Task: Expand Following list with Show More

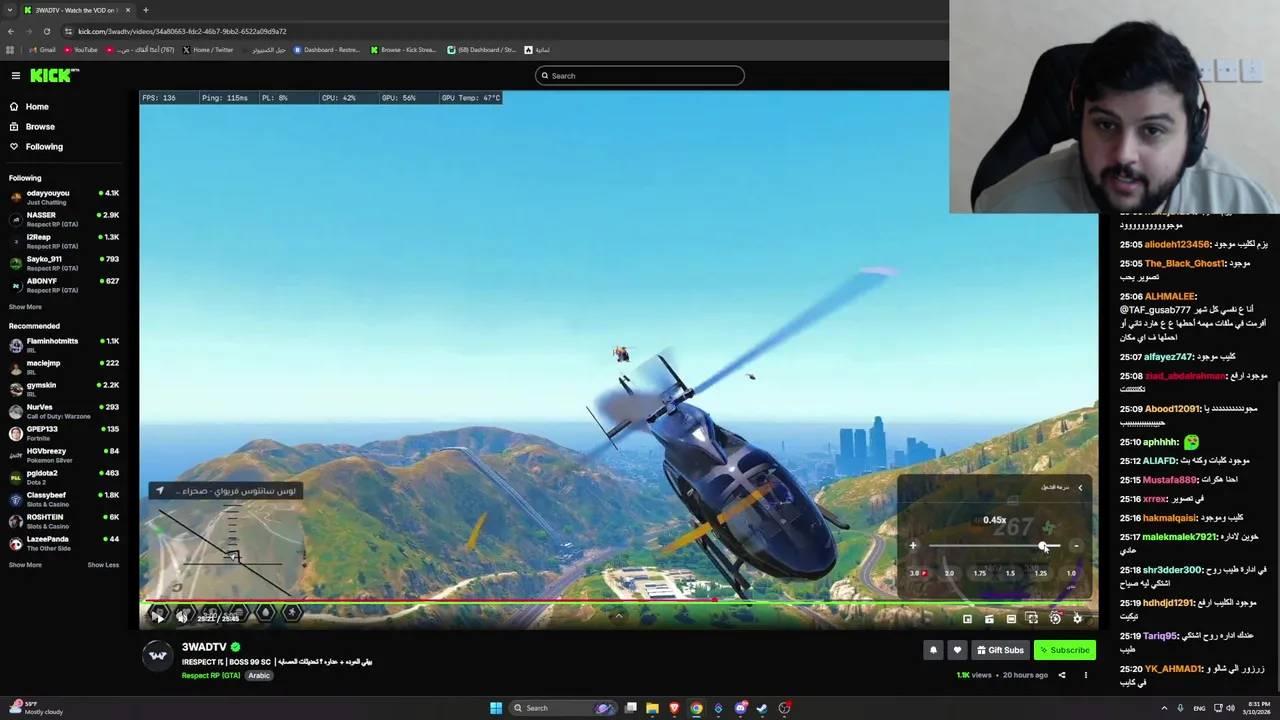Action: pyautogui.click(x=25, y=307)
